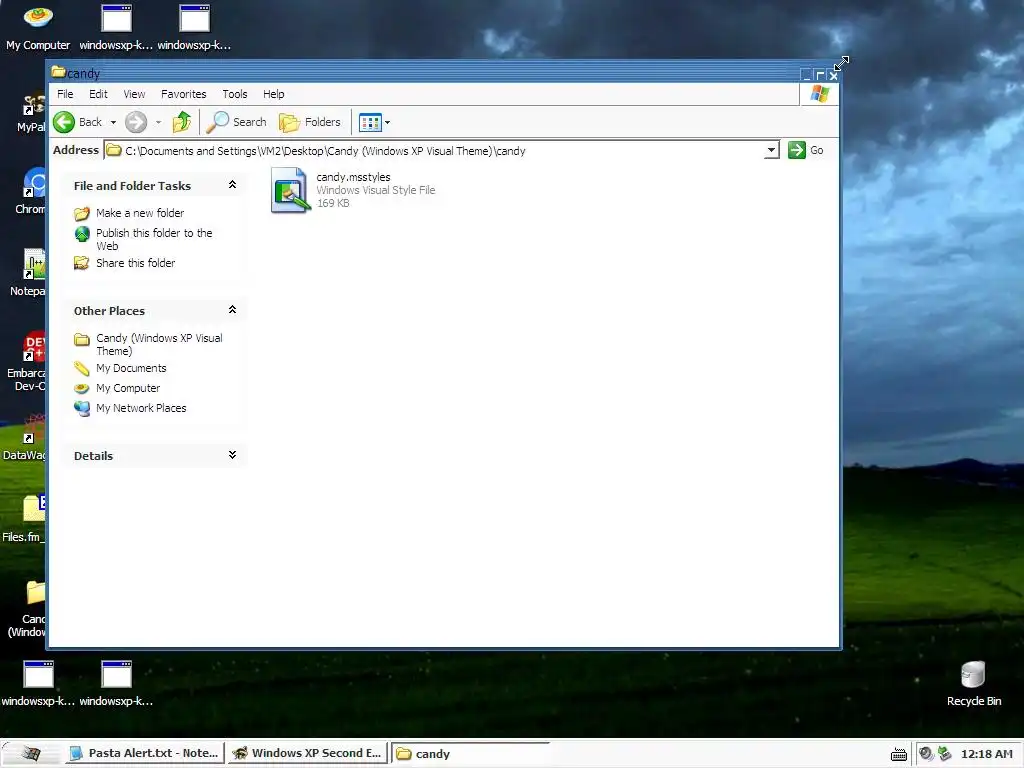This screenshot has width=1024, height=768.
Task: Toggle the Folders pane button
Action: (x=310, y=122)
